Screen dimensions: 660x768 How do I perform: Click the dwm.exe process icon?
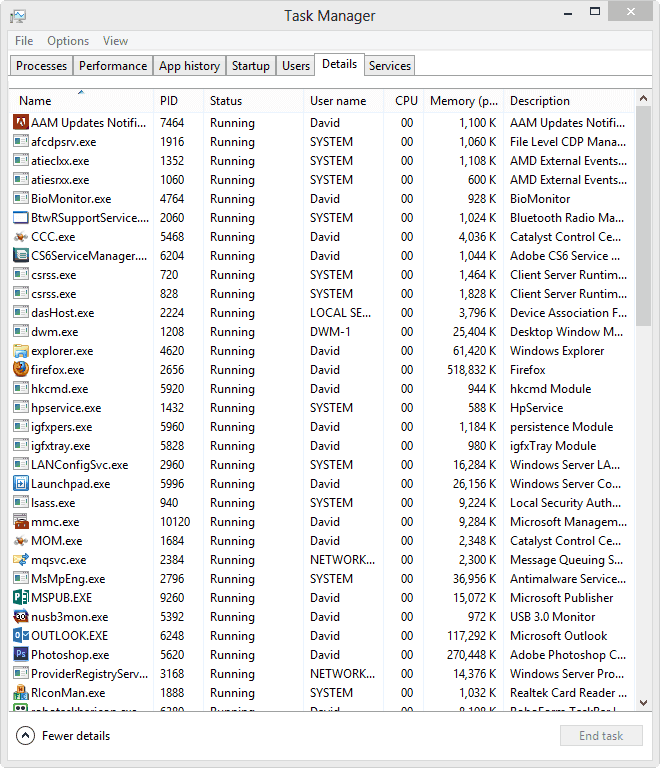pyautogui.click(x=21, y=332)
